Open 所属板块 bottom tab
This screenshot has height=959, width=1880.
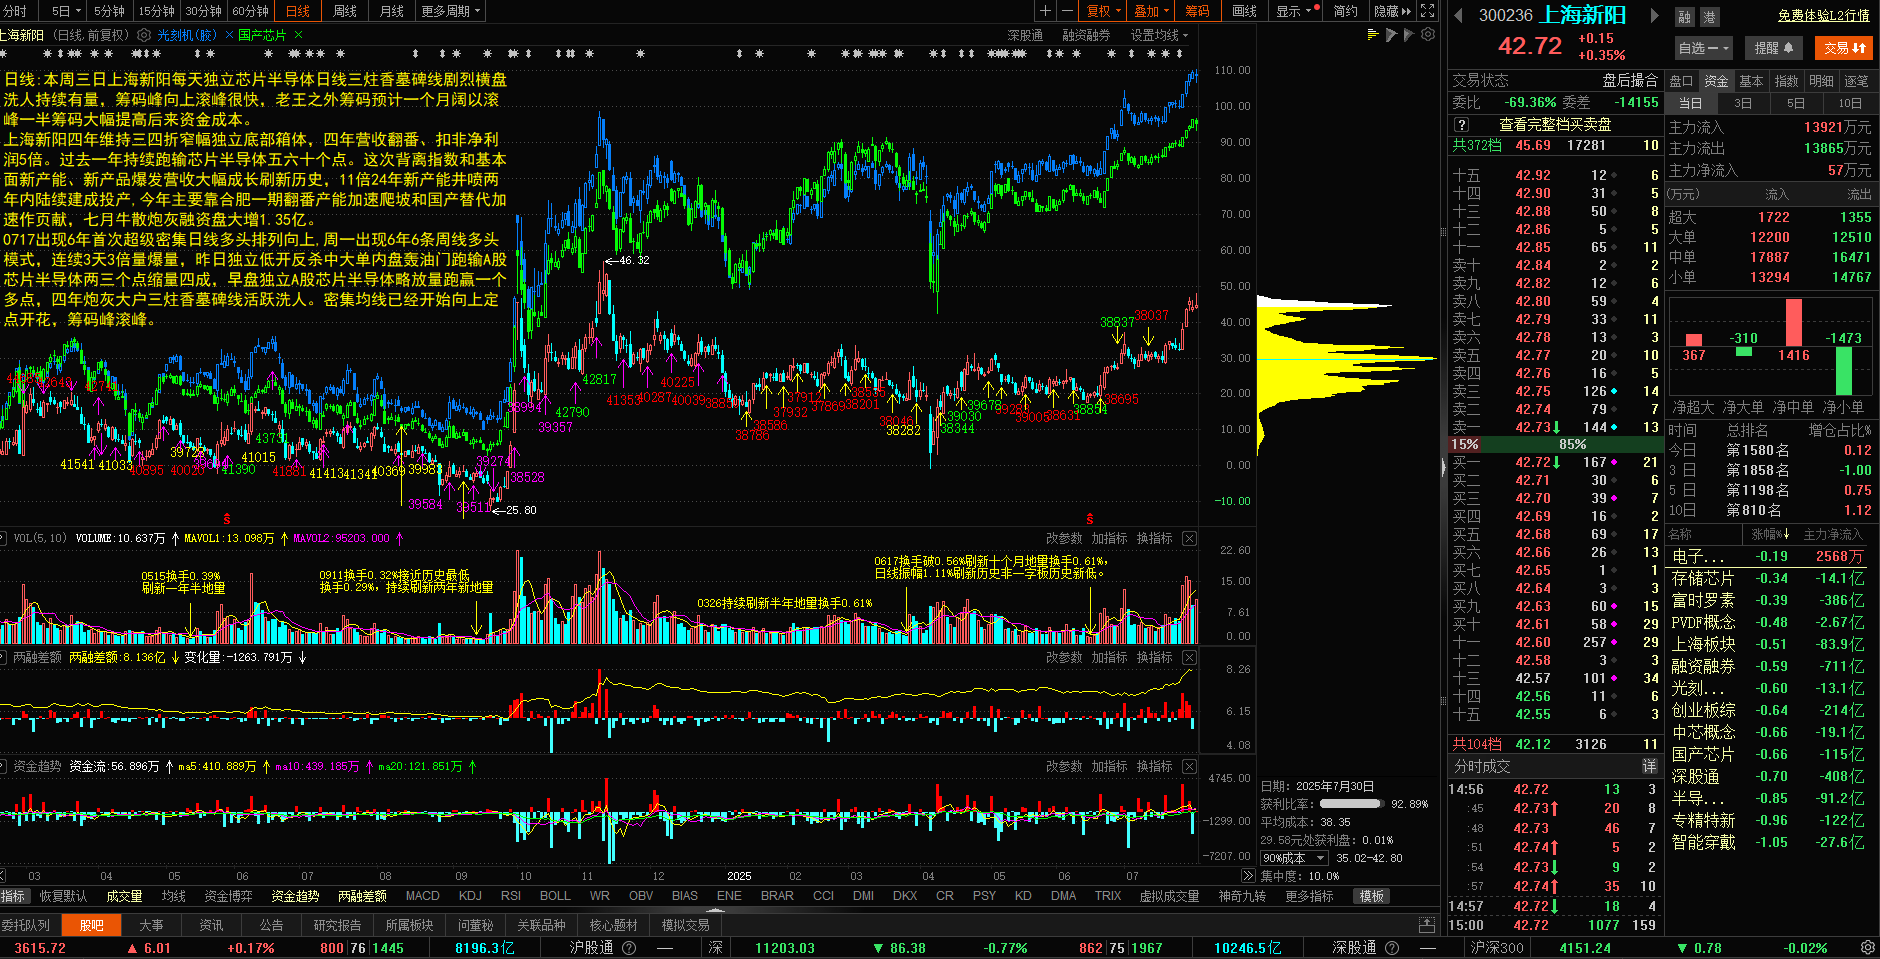(409, 925)
